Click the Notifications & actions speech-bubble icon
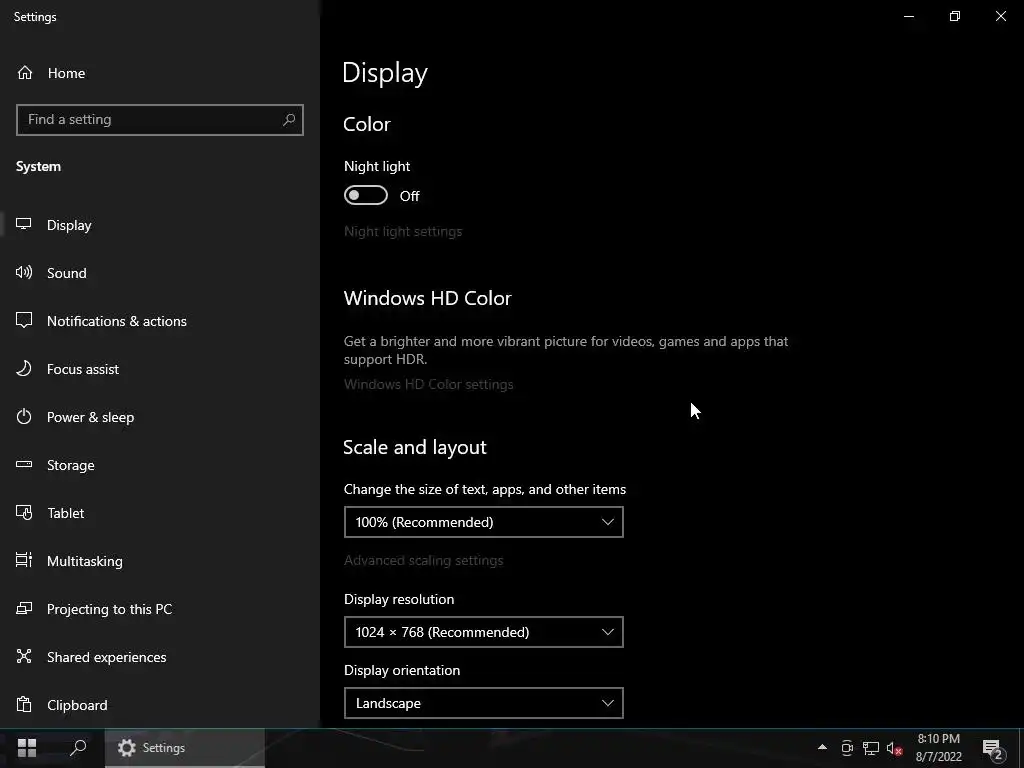The width and height of the screenshot is (1024, 768). tap(24, 320)
